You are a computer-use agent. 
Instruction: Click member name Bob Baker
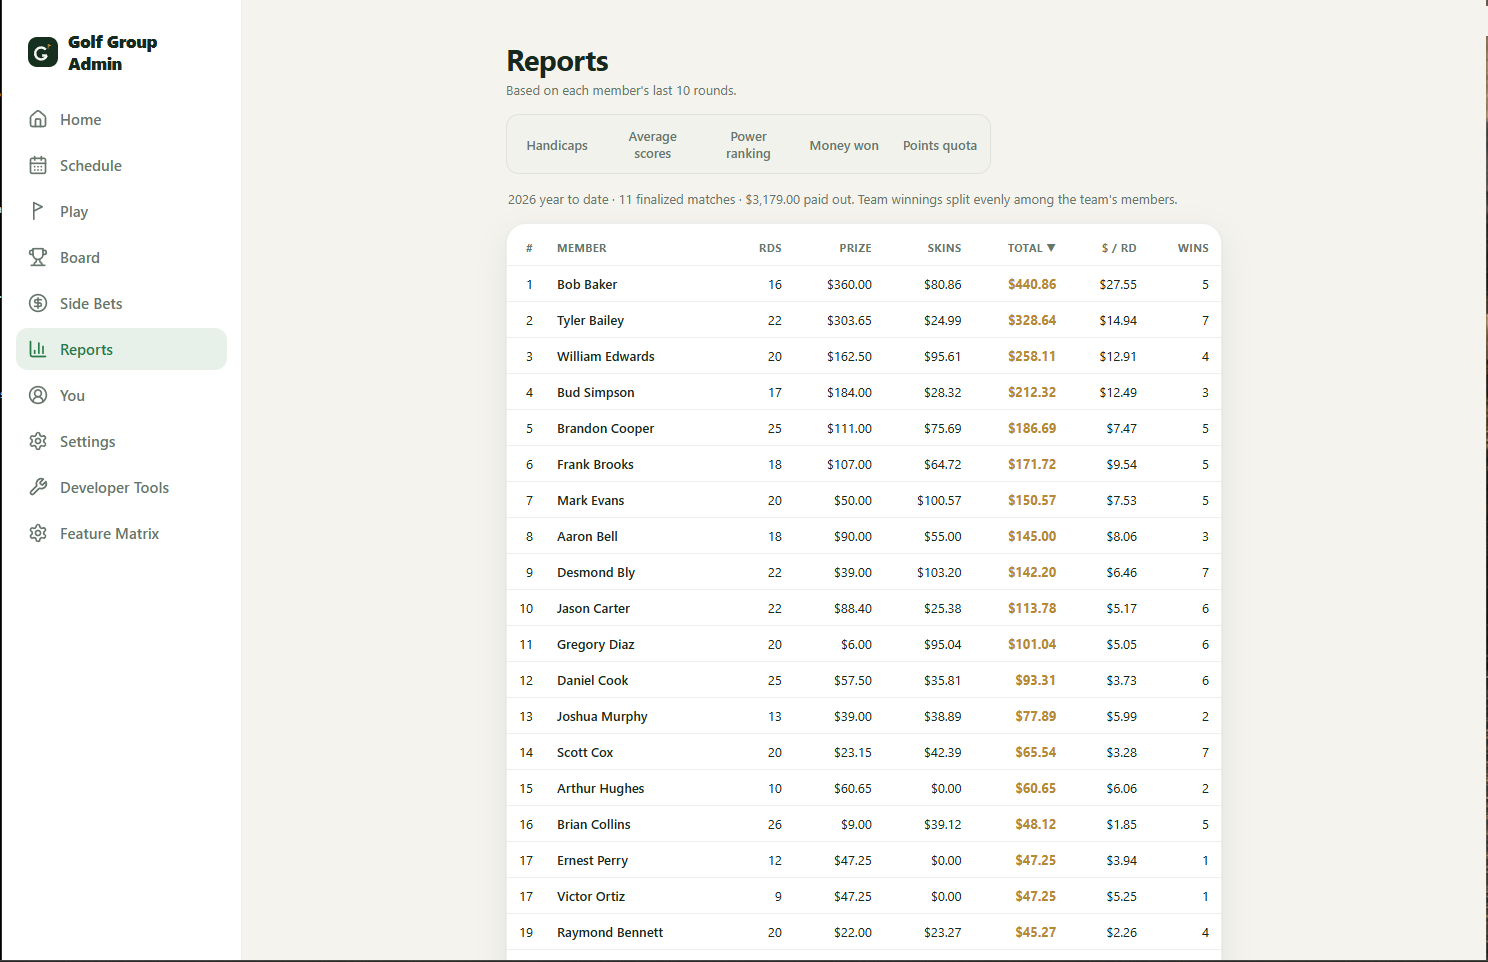tap(587, 284)
